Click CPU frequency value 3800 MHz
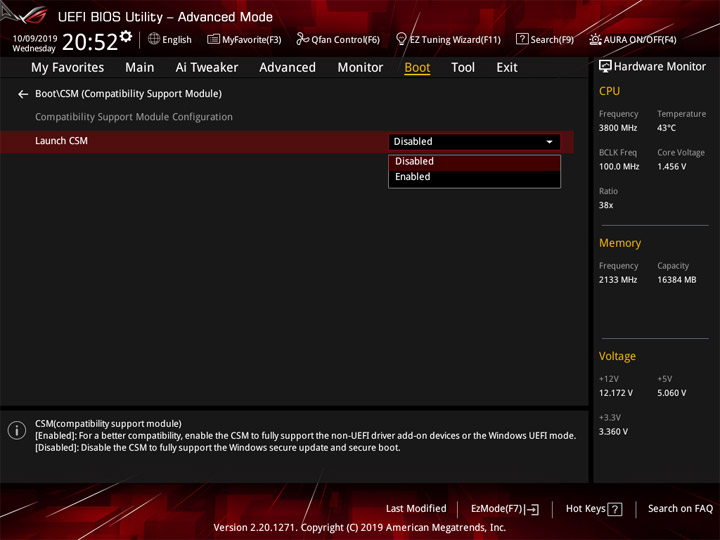This screenshot has height=540, width=720. pyautogui.click(x=618, y=128)
